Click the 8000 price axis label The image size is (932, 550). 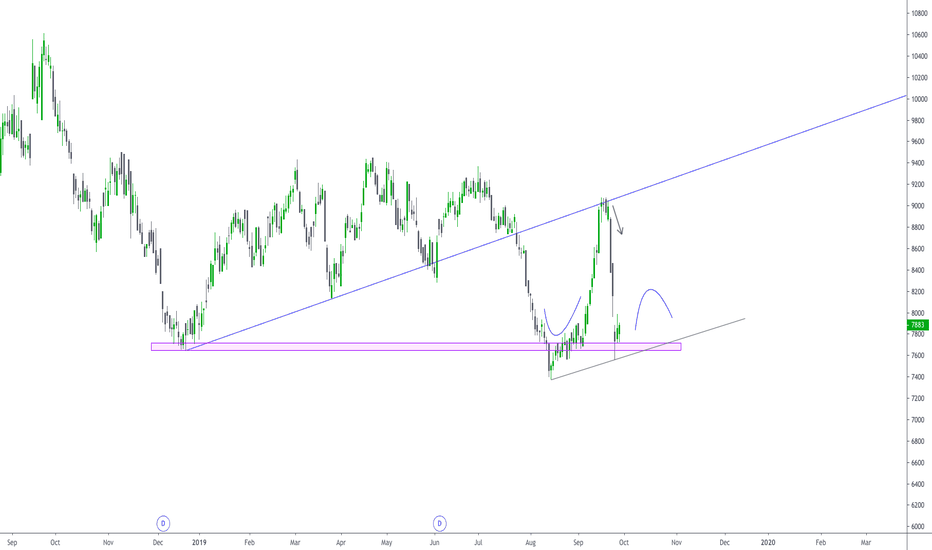pyautogui.click(x=919, y=313)
